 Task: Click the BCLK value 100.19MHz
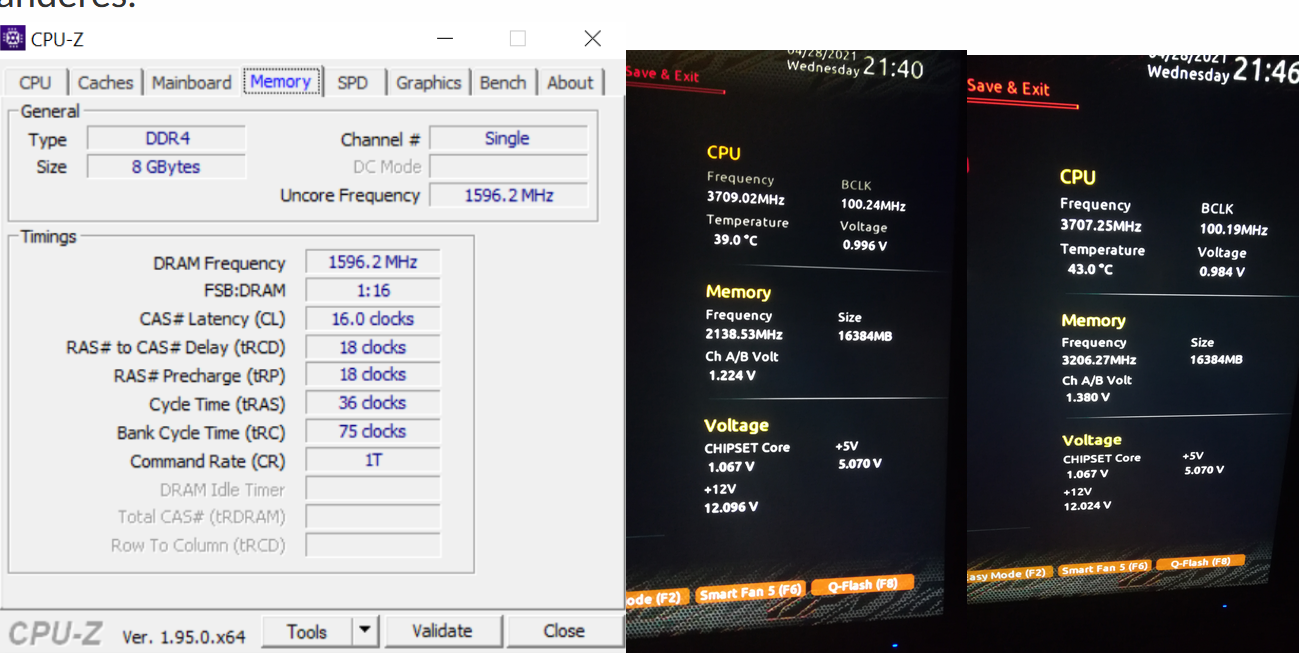coord(1234,229)
